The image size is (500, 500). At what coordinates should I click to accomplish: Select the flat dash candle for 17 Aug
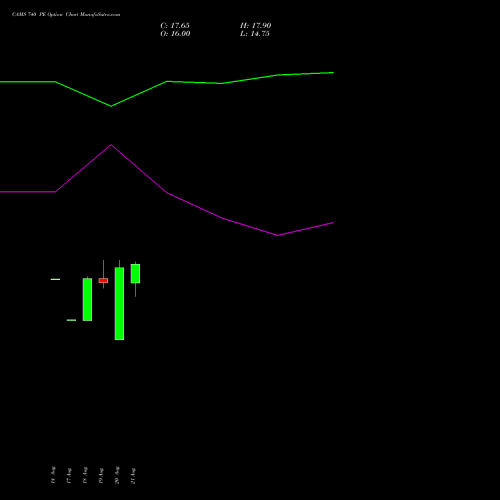coord(71,320)
